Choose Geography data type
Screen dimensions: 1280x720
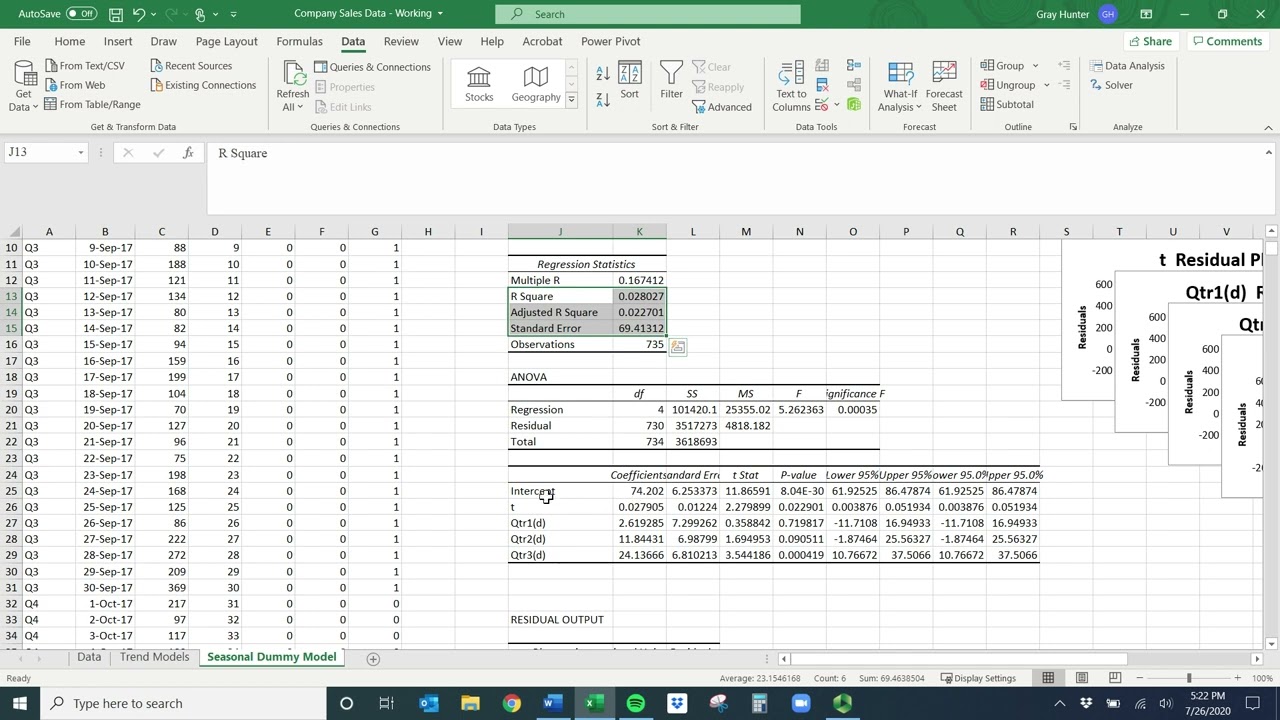(x=536, y=85)
